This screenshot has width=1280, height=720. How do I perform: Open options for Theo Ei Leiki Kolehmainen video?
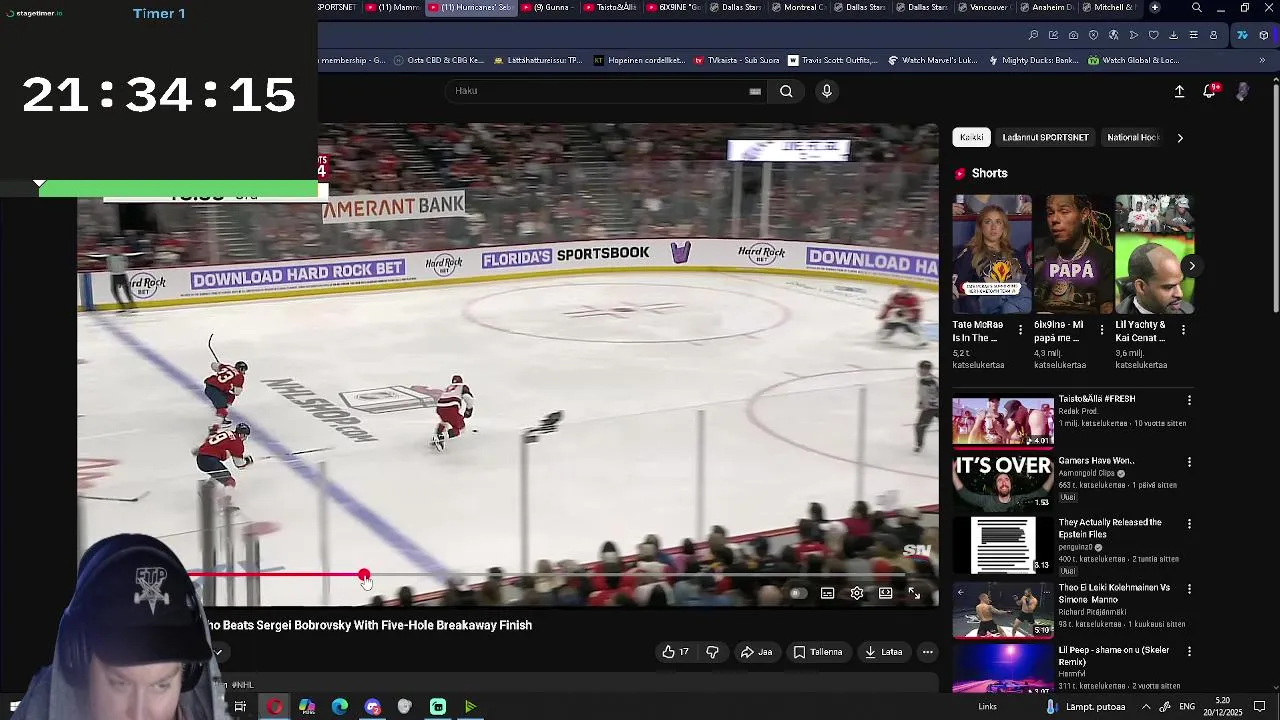[x=1189, y=589]
